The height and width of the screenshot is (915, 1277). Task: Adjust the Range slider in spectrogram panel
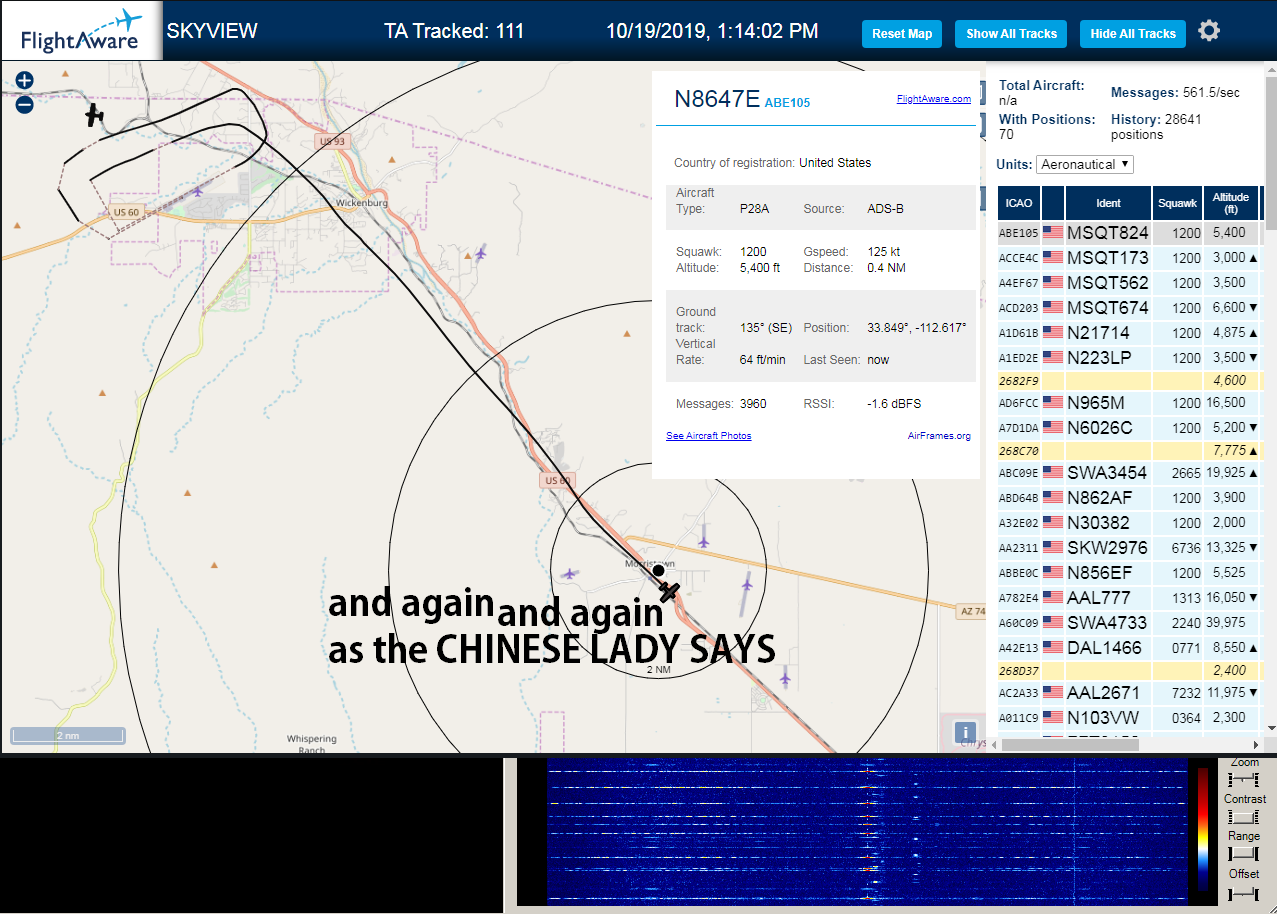(x=1244, y=853)
